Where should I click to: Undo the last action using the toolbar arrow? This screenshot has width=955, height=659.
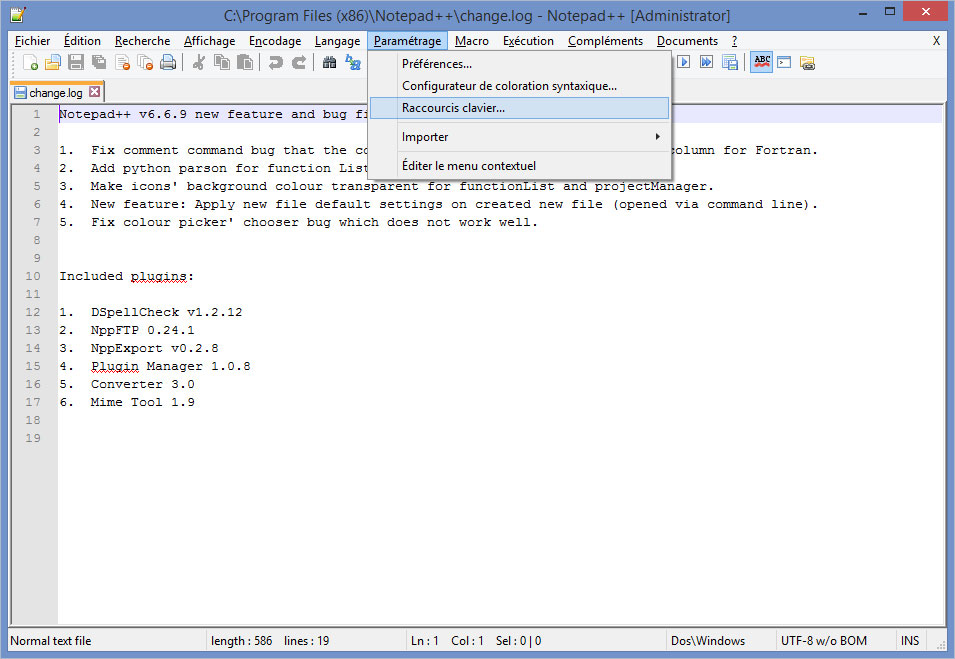275,63
